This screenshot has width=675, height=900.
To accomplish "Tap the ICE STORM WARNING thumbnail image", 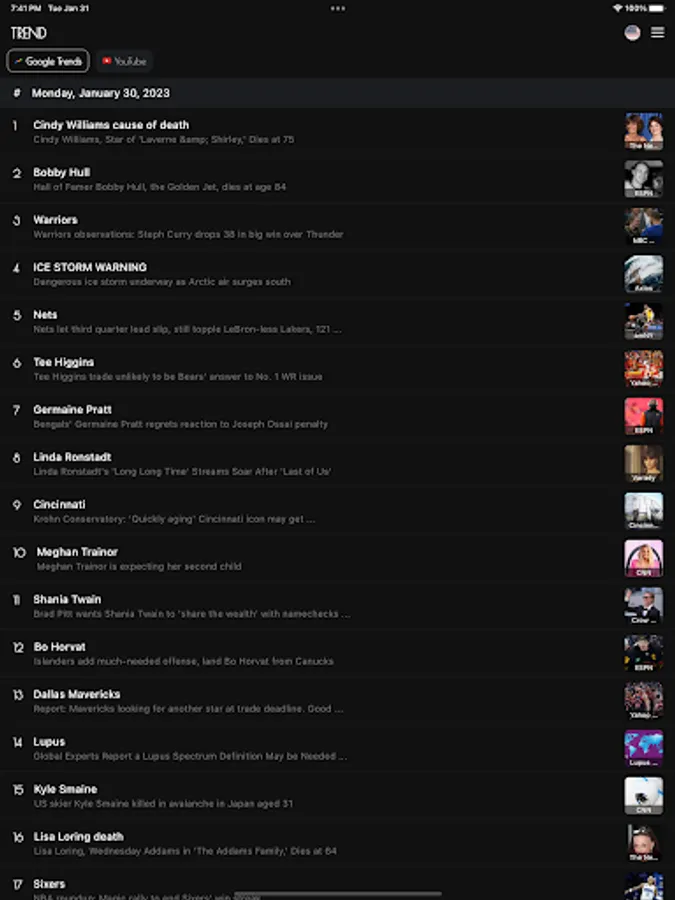I will [x=643, y=274].
